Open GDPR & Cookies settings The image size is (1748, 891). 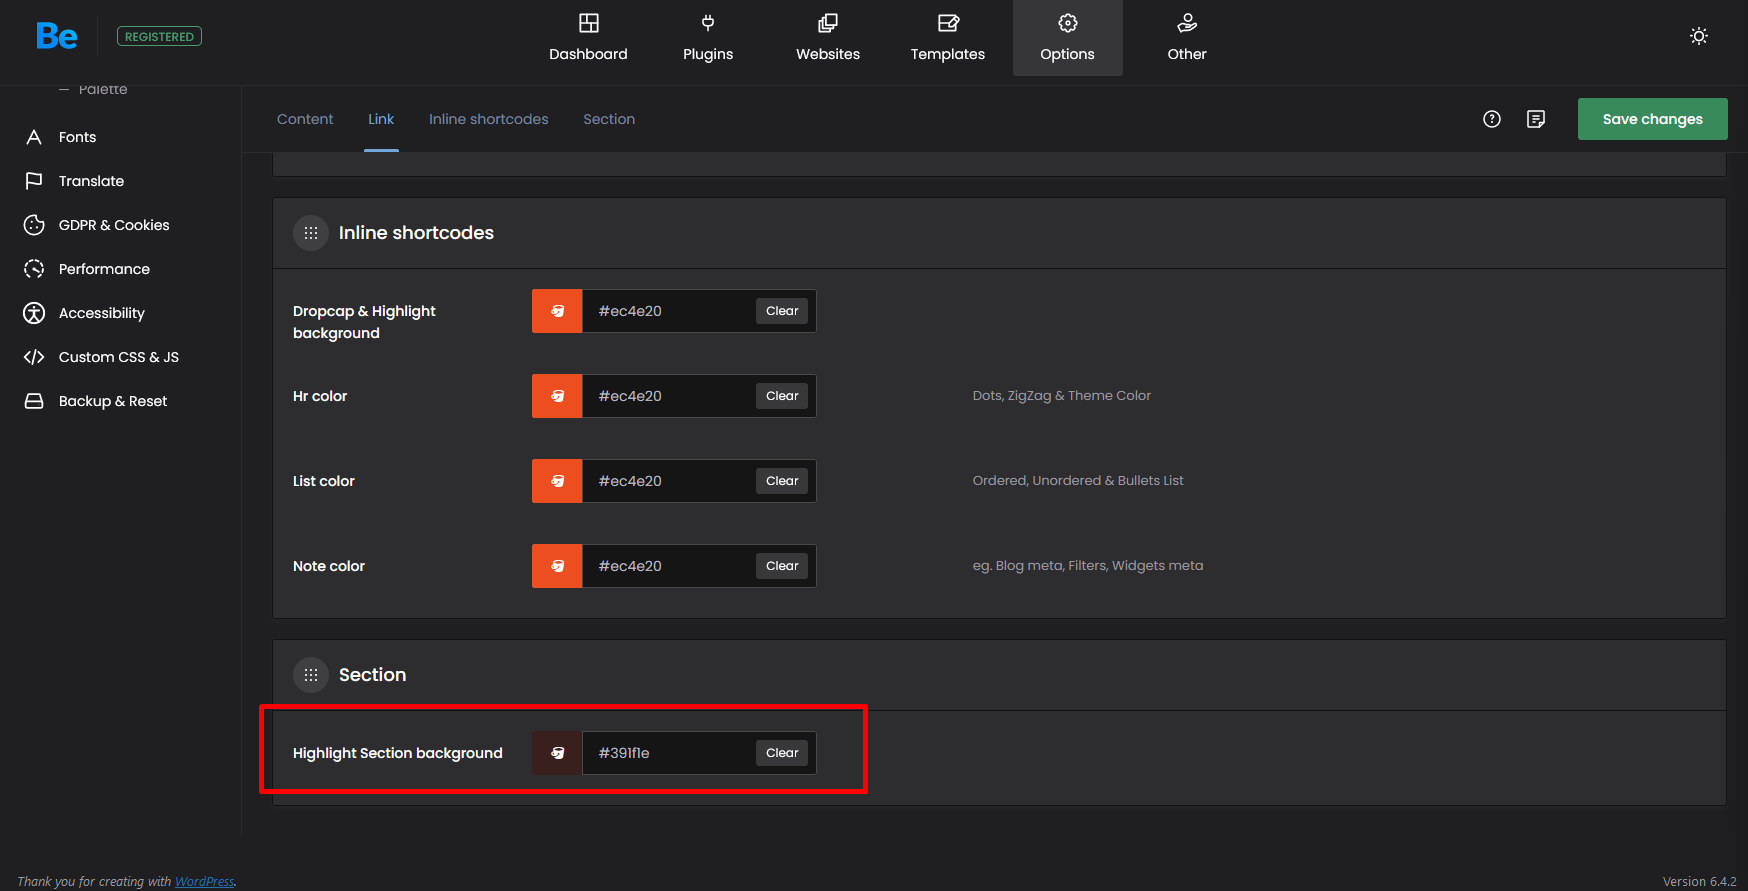pos(114,225)
